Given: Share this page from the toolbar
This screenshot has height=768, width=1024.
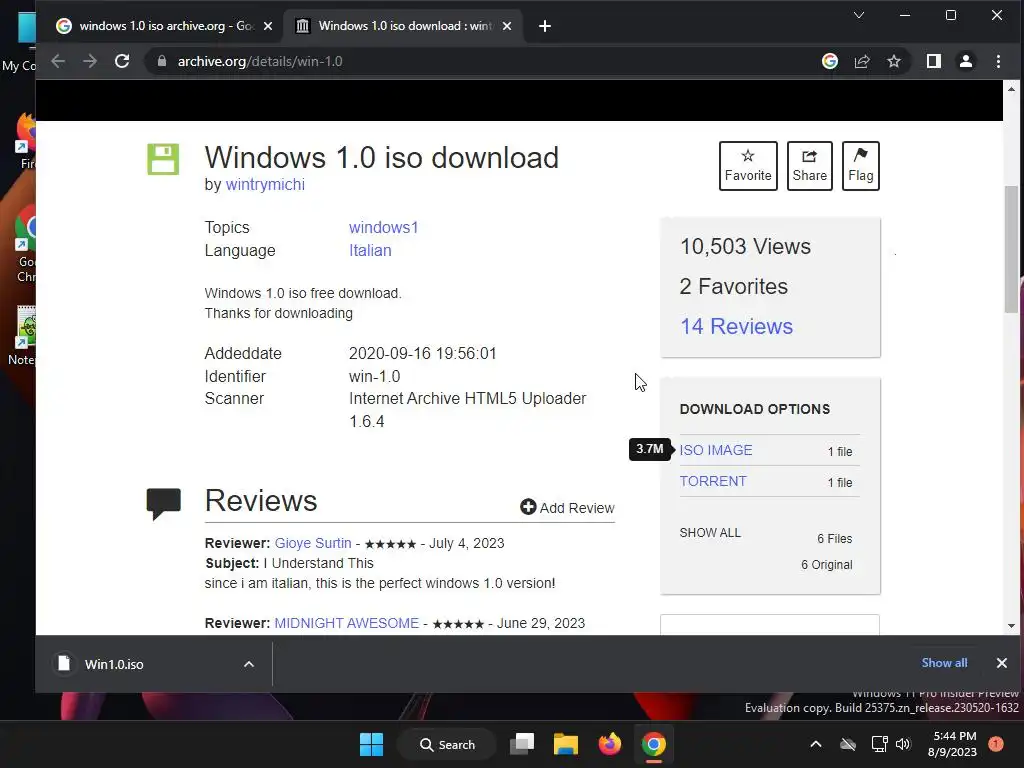Looking at the screenshot, I should pyautogui.click(x=862, y=61).
